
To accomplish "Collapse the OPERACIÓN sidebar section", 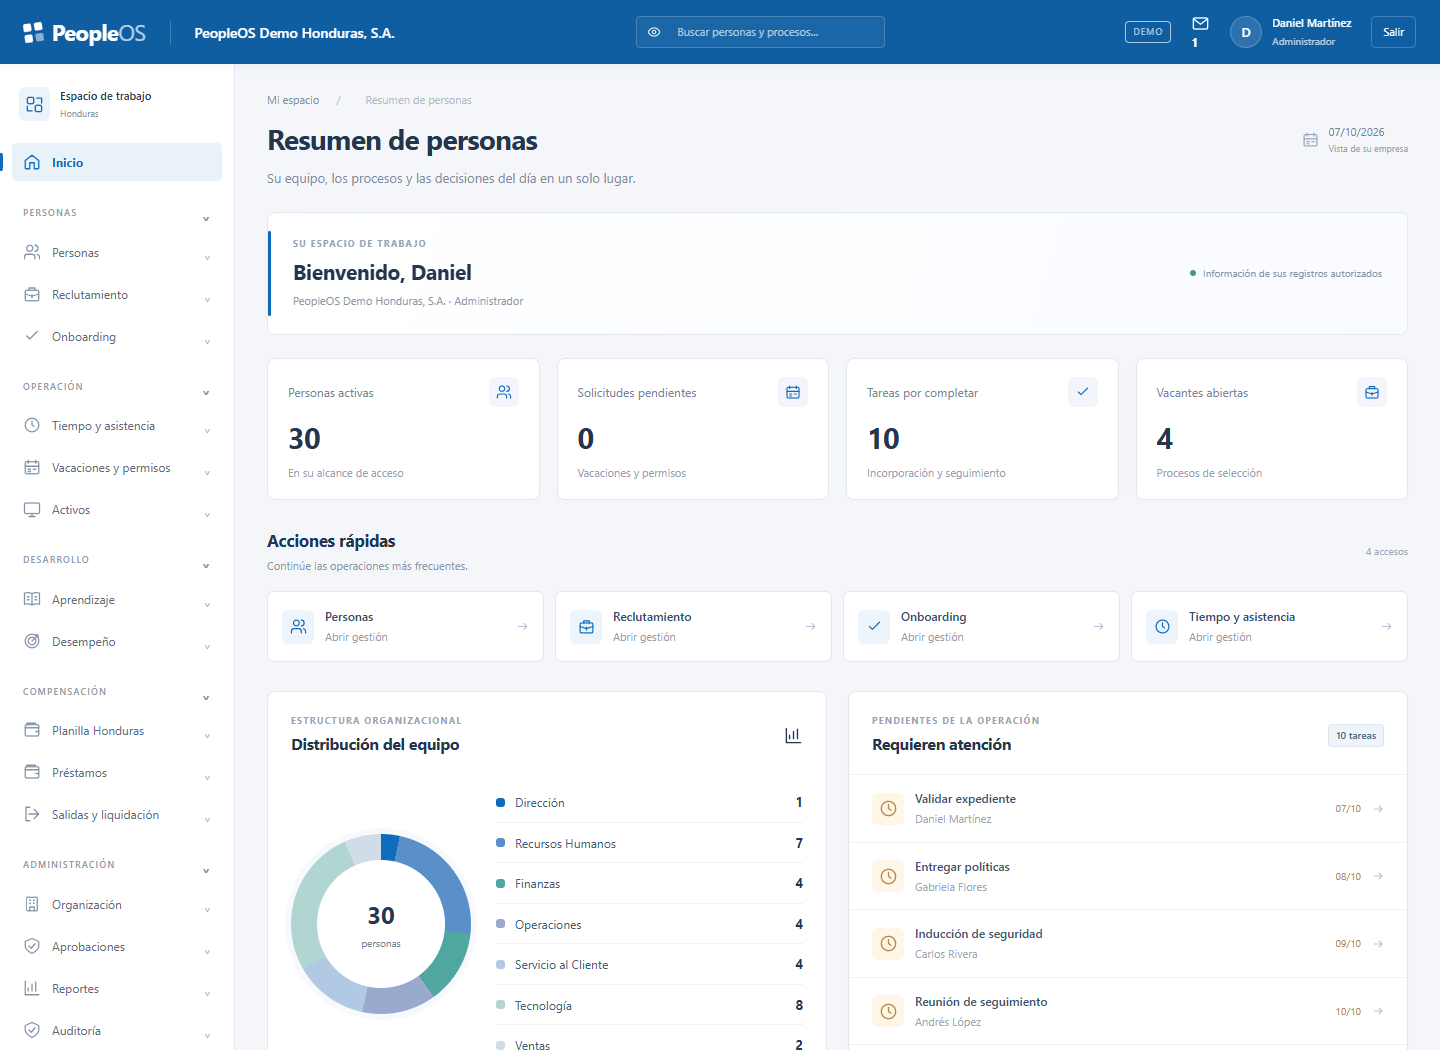I will click(206, 393).
